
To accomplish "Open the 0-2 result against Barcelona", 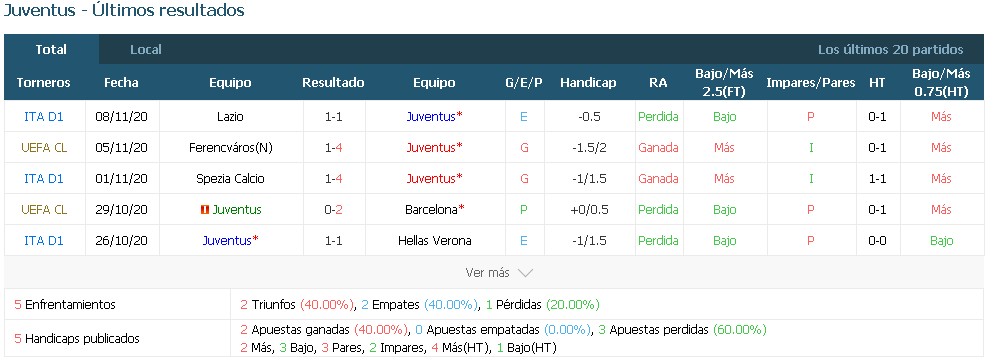I will click(334, 209).
